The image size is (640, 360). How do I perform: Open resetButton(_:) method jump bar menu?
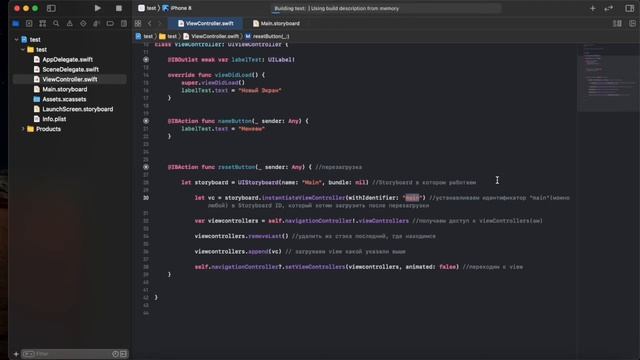pyautogui.click(x=267, y=36)
